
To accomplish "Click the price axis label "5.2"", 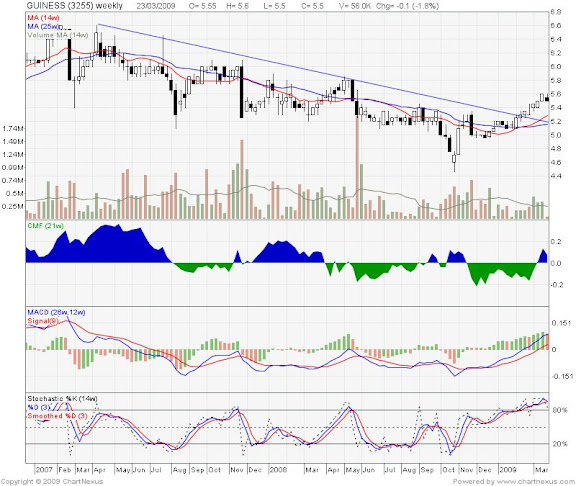I will [x=556, y=121].
